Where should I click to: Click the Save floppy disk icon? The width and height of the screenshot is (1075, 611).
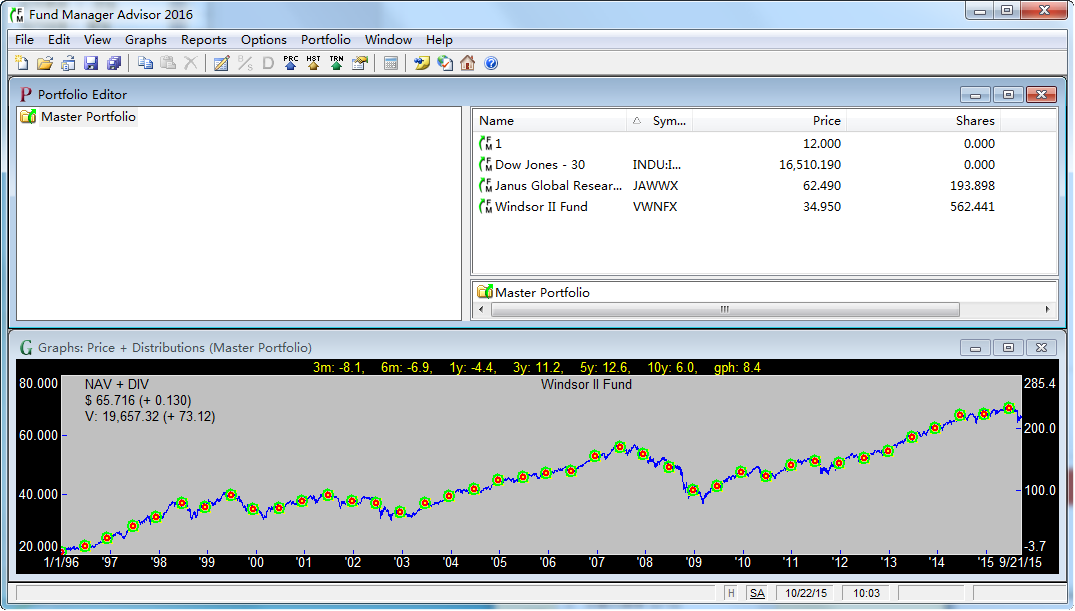pos(91,63)
